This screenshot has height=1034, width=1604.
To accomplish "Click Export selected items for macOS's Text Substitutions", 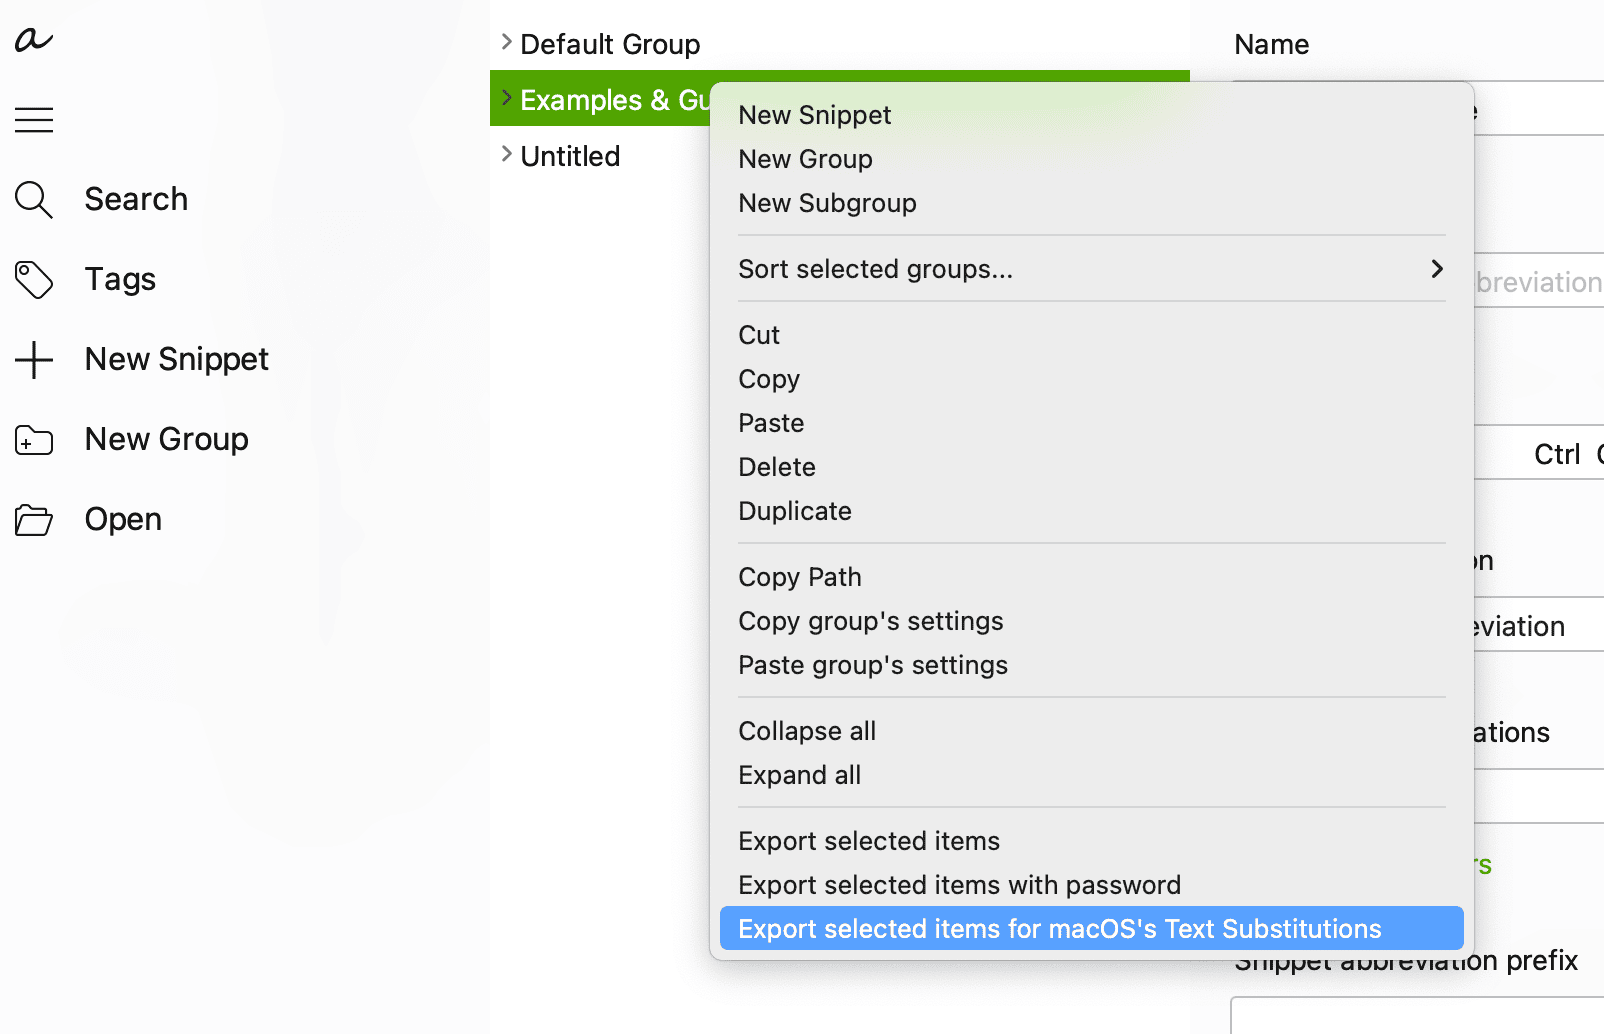I will click(x=1059, y=928).
